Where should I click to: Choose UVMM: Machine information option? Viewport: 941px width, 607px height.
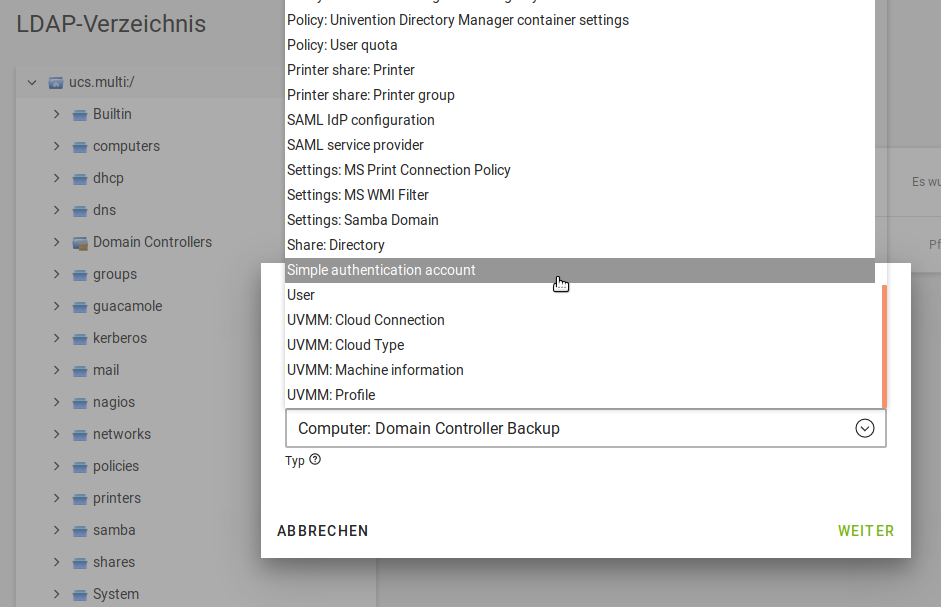[580, 370]
